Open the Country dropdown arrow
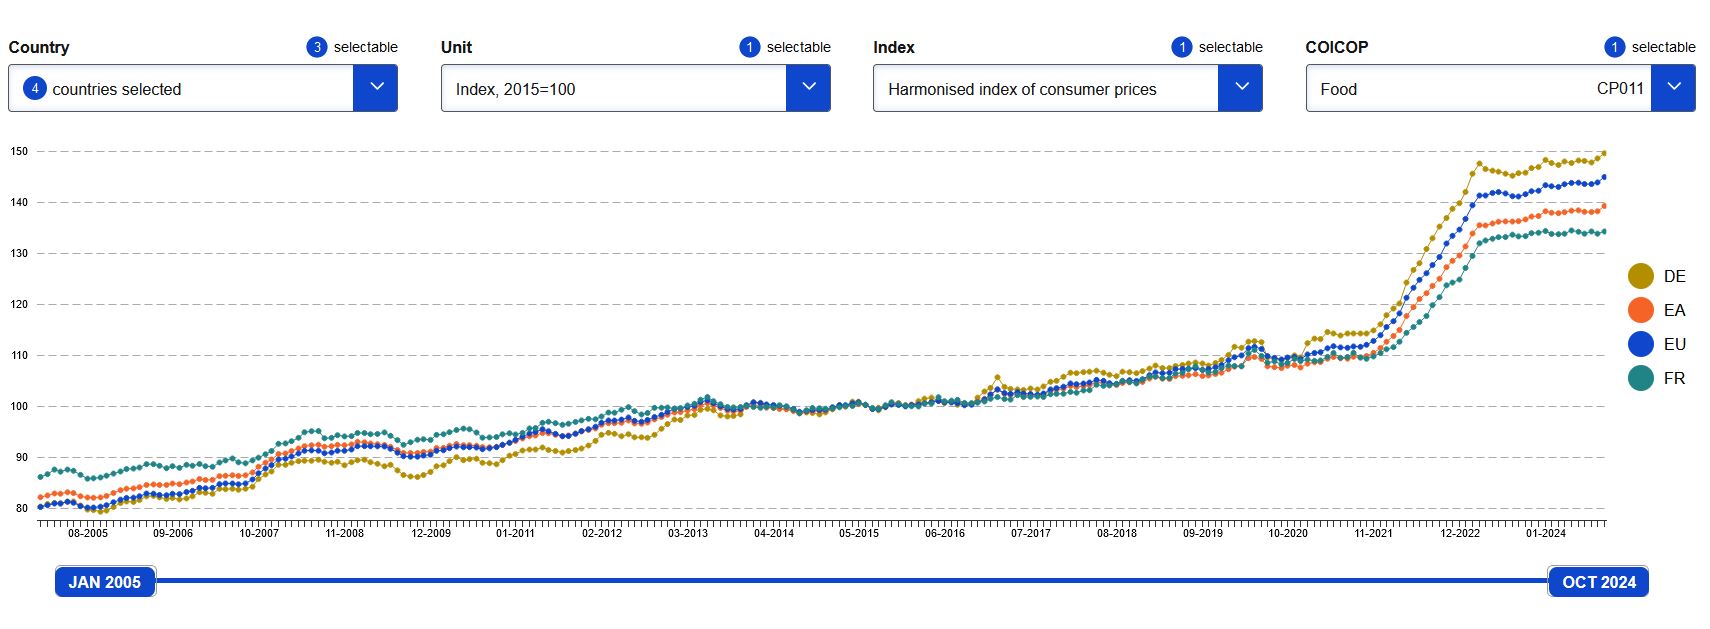The image size is (1710, 629). tap(375, 88)
